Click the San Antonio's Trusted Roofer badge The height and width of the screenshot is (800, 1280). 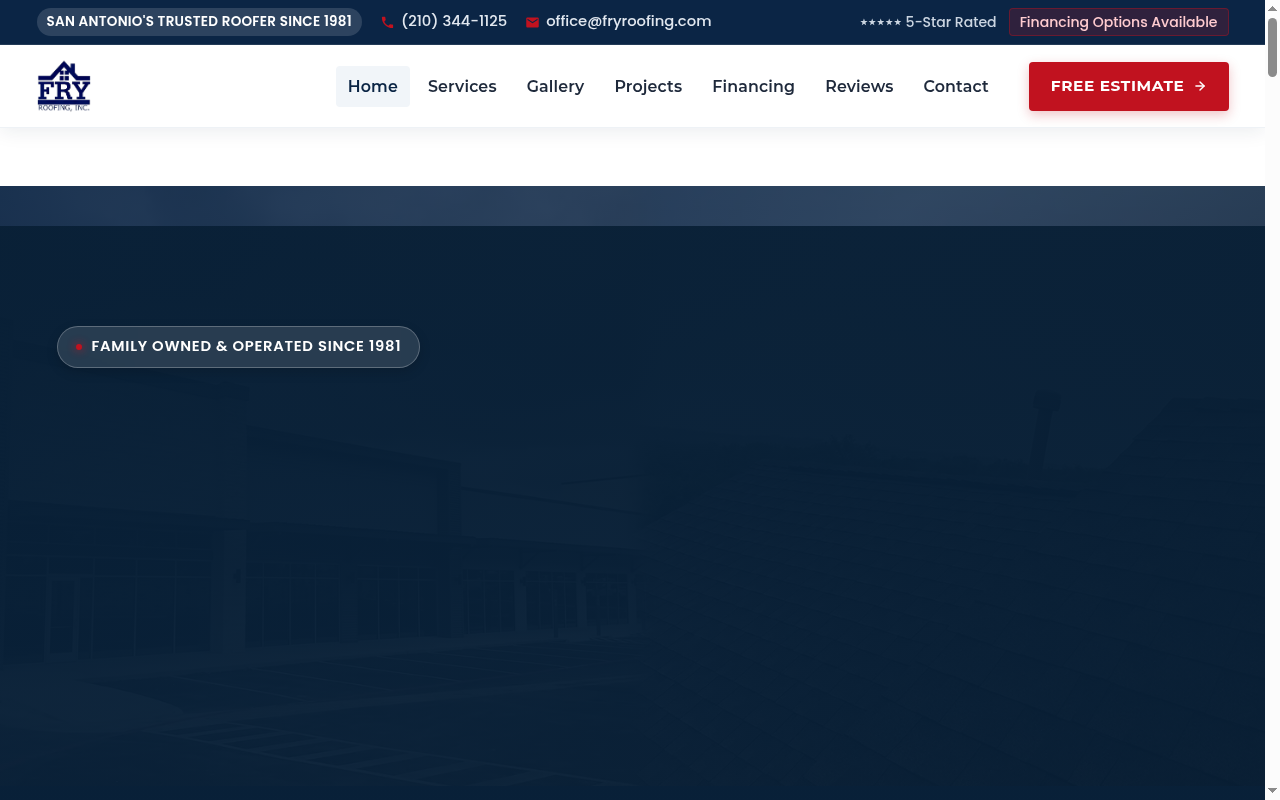(x=199, y=22)
